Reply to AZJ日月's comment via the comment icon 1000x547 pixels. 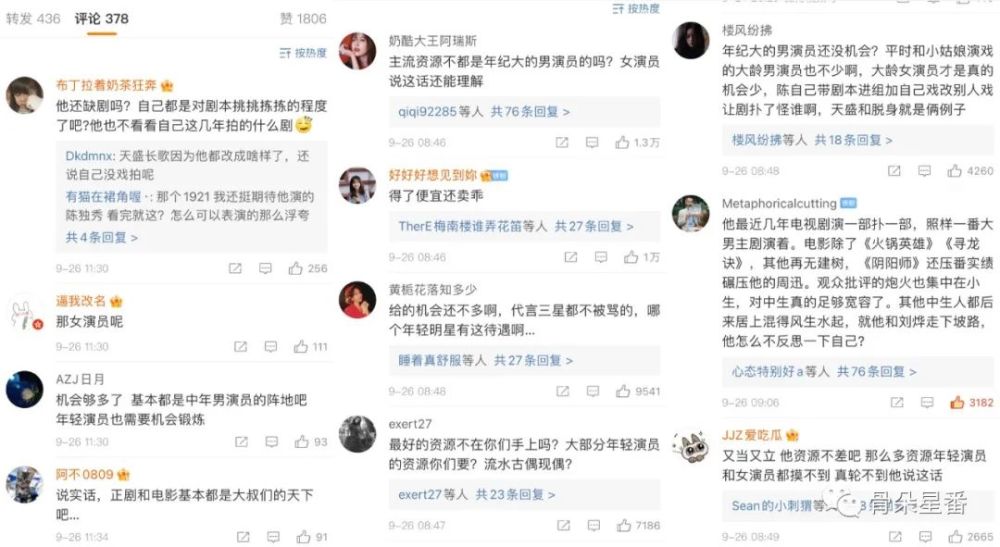[272, 442]
